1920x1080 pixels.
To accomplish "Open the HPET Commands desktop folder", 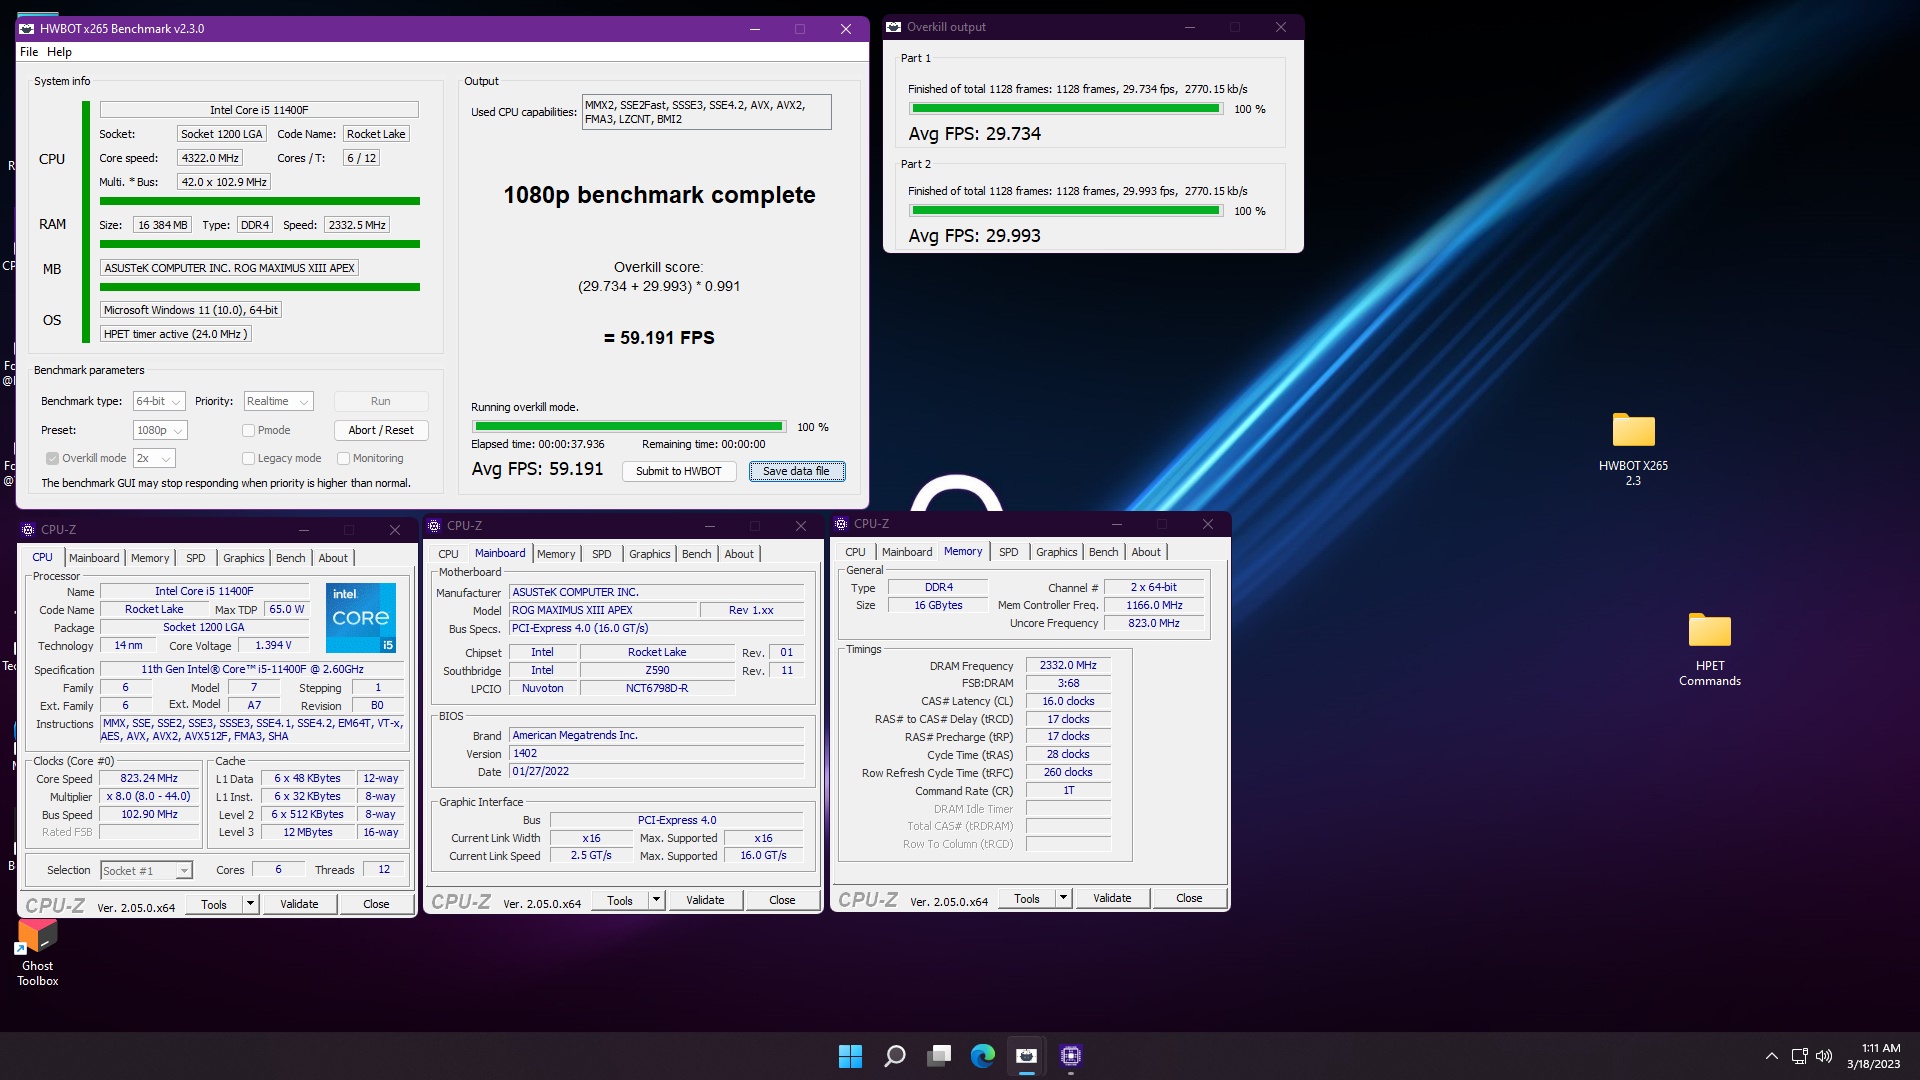I will (1709, 649).
